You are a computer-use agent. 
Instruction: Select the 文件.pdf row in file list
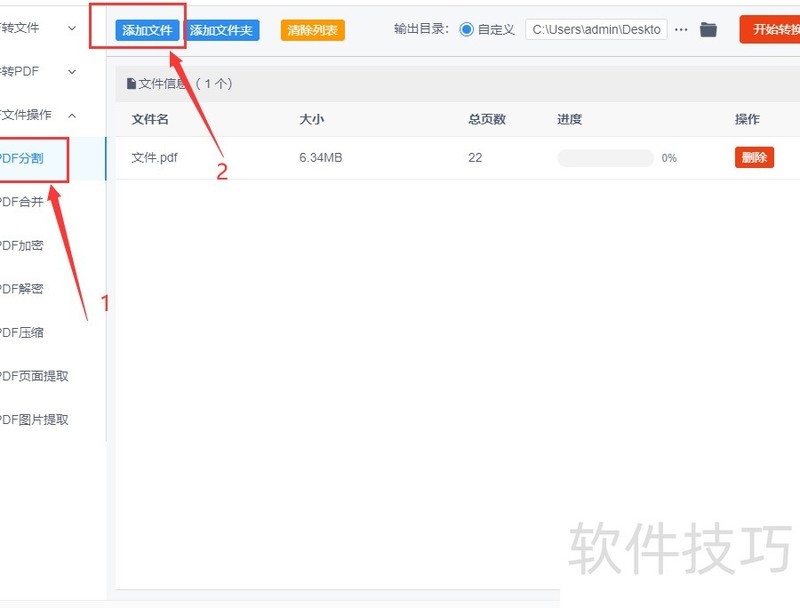point(300,158)
